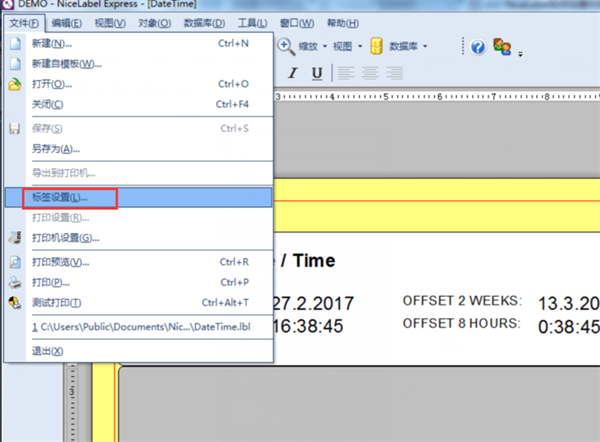Center align the text
This screenshot has width=600, height=442.
point(370,73)
